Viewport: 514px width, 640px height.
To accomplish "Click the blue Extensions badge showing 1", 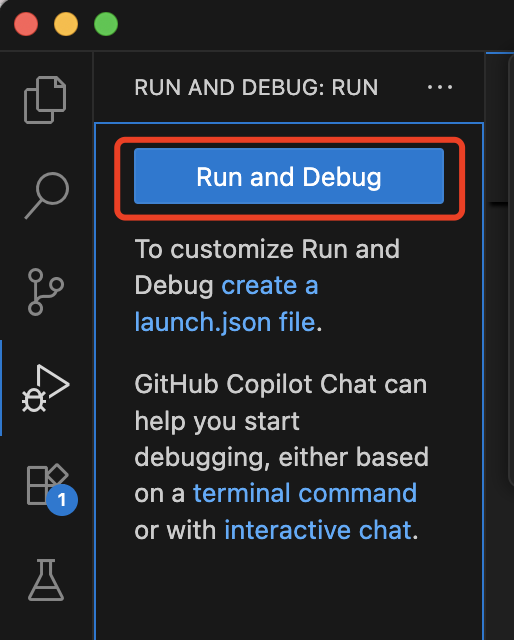I will point(62,500).
